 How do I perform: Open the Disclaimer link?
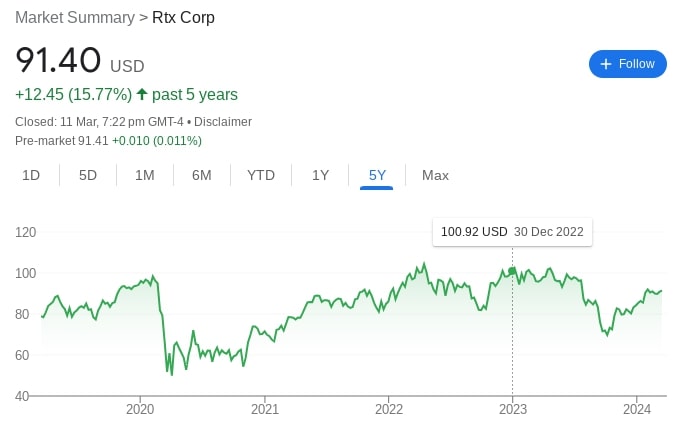(x=223, y=122)
